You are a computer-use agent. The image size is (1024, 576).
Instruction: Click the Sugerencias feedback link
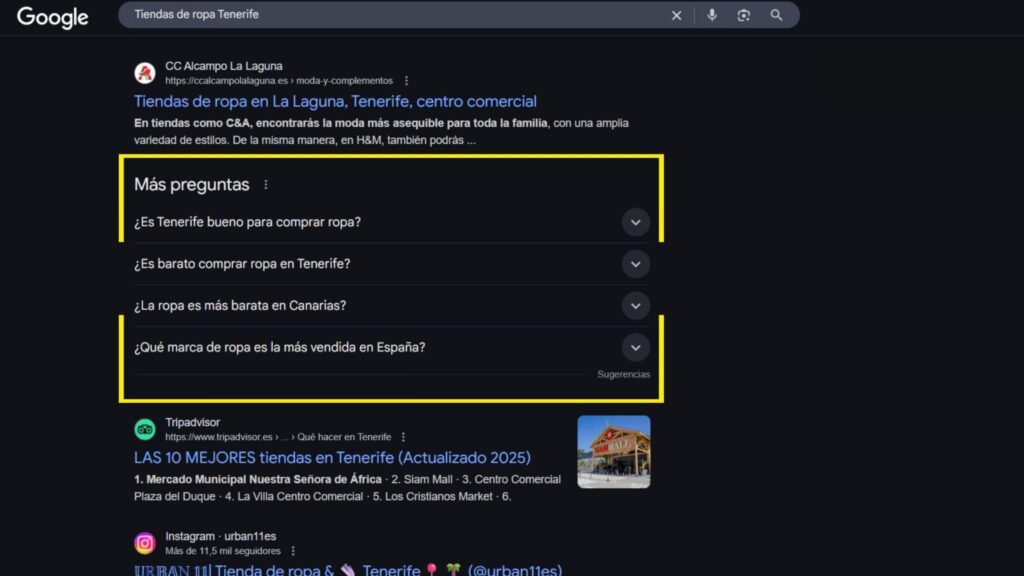click(623, 374)
